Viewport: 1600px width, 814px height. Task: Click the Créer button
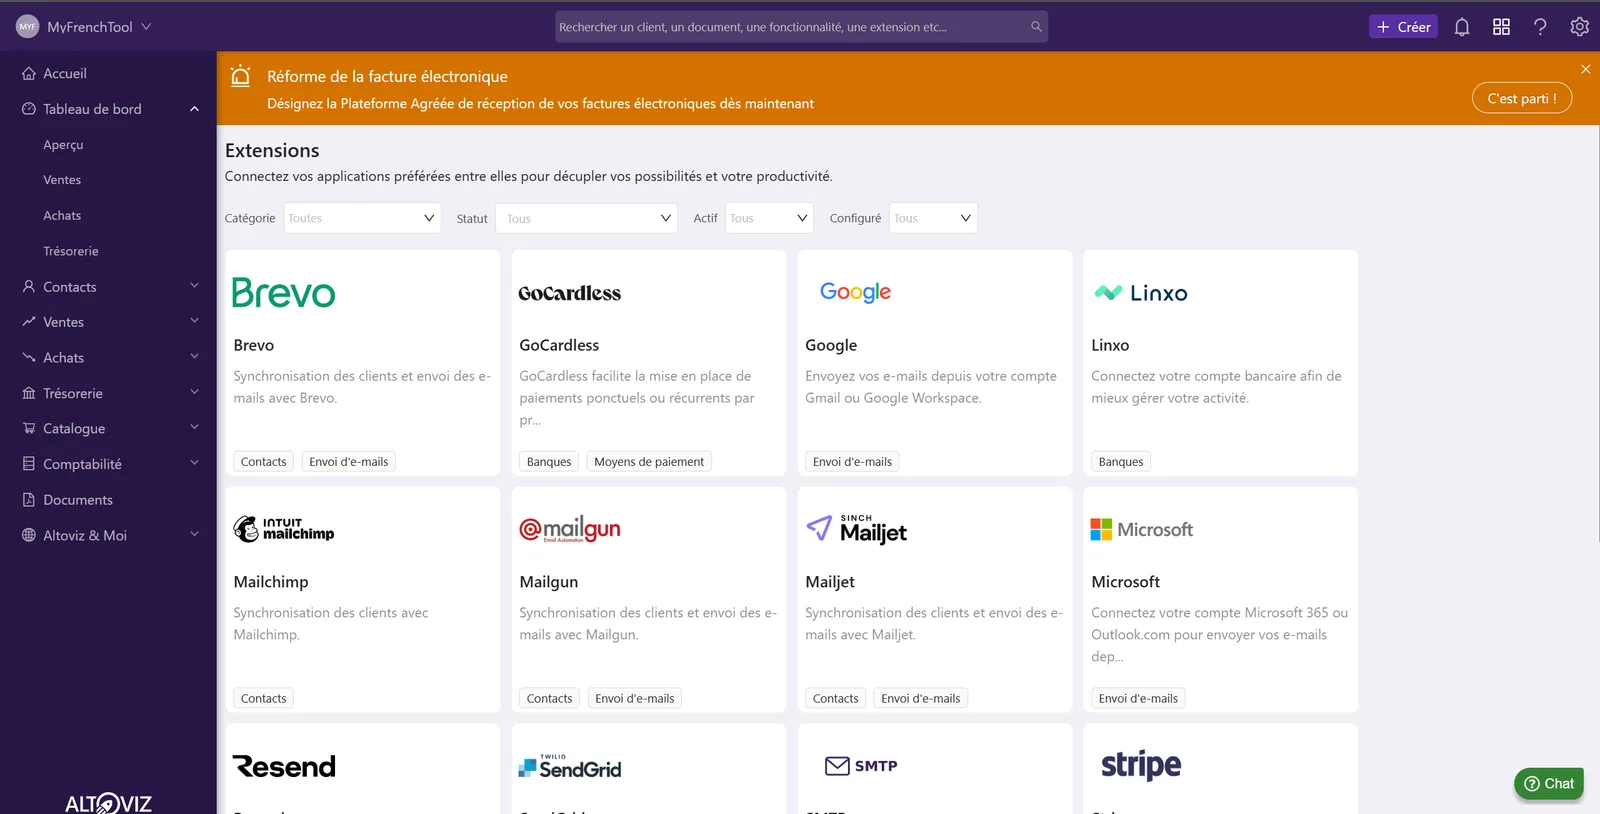(1403, 27)
